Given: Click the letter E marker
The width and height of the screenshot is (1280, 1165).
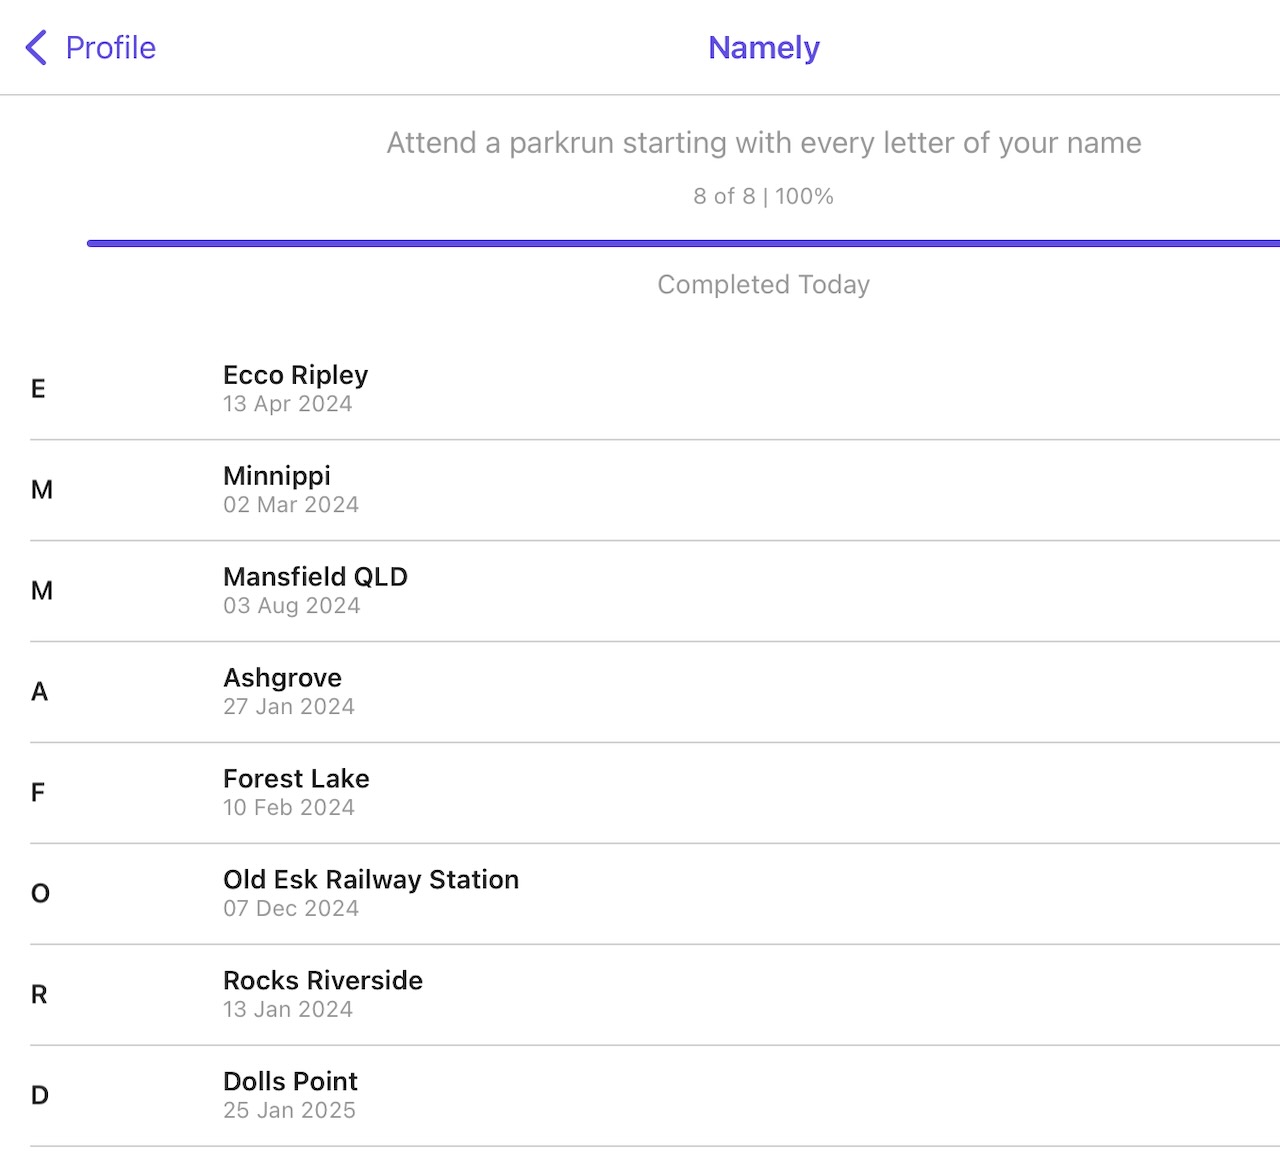Looking at the screenshot, I should point(38,389).
